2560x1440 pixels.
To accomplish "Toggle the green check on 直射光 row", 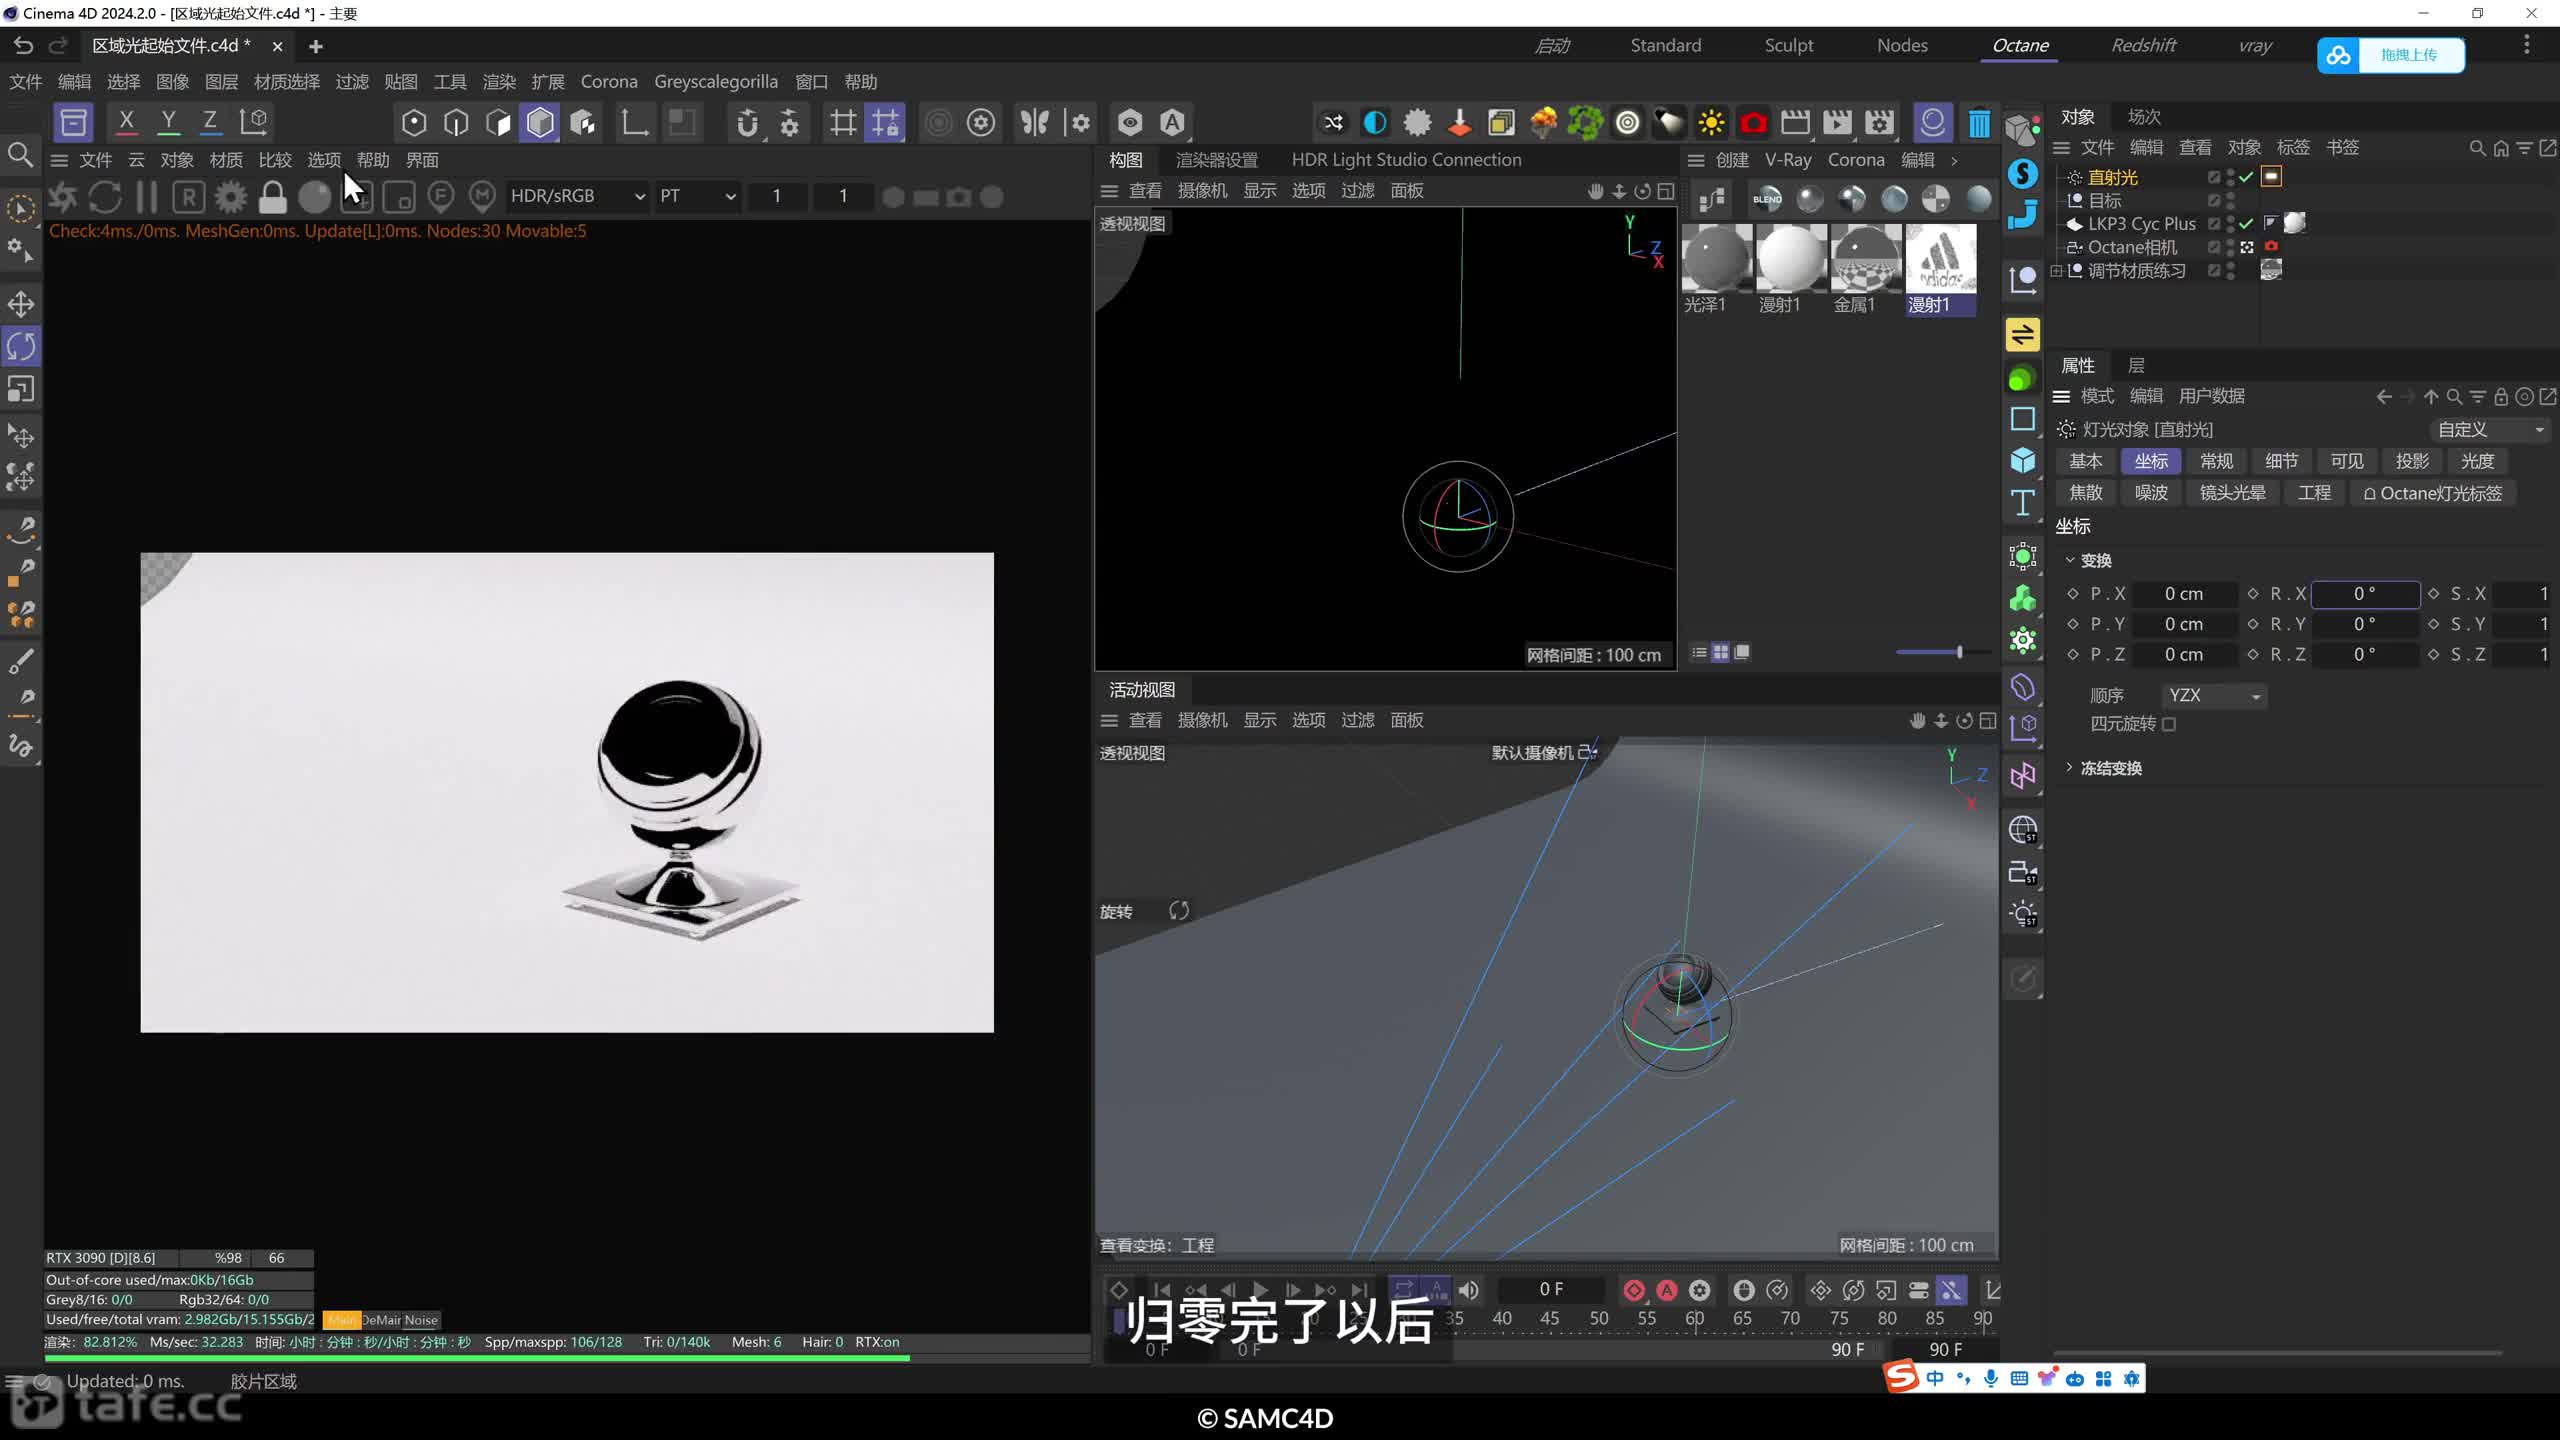I will pos(2246,177).
